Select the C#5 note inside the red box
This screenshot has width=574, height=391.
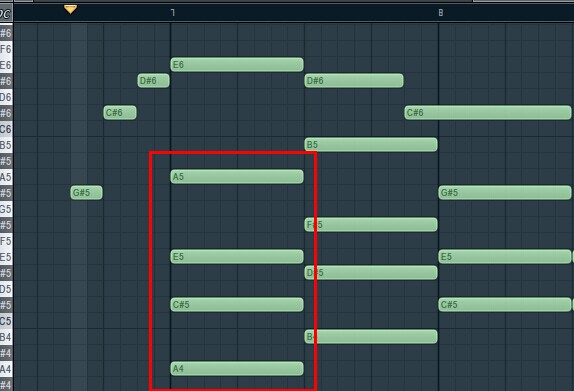click(237, 305)
